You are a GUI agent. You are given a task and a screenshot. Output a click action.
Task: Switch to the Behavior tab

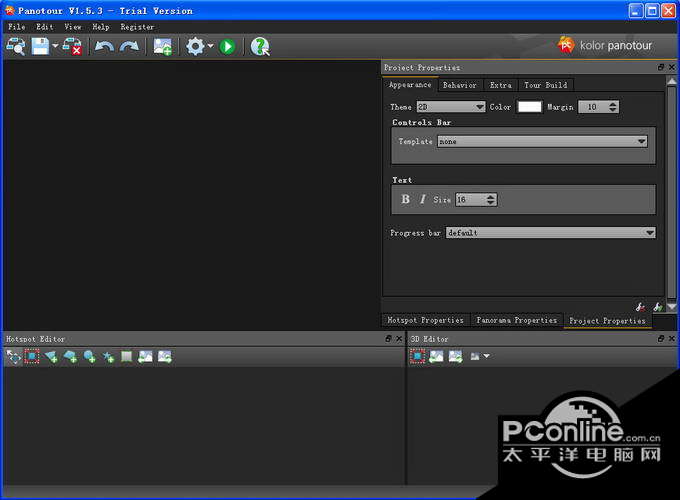click(x=460, y=85)
